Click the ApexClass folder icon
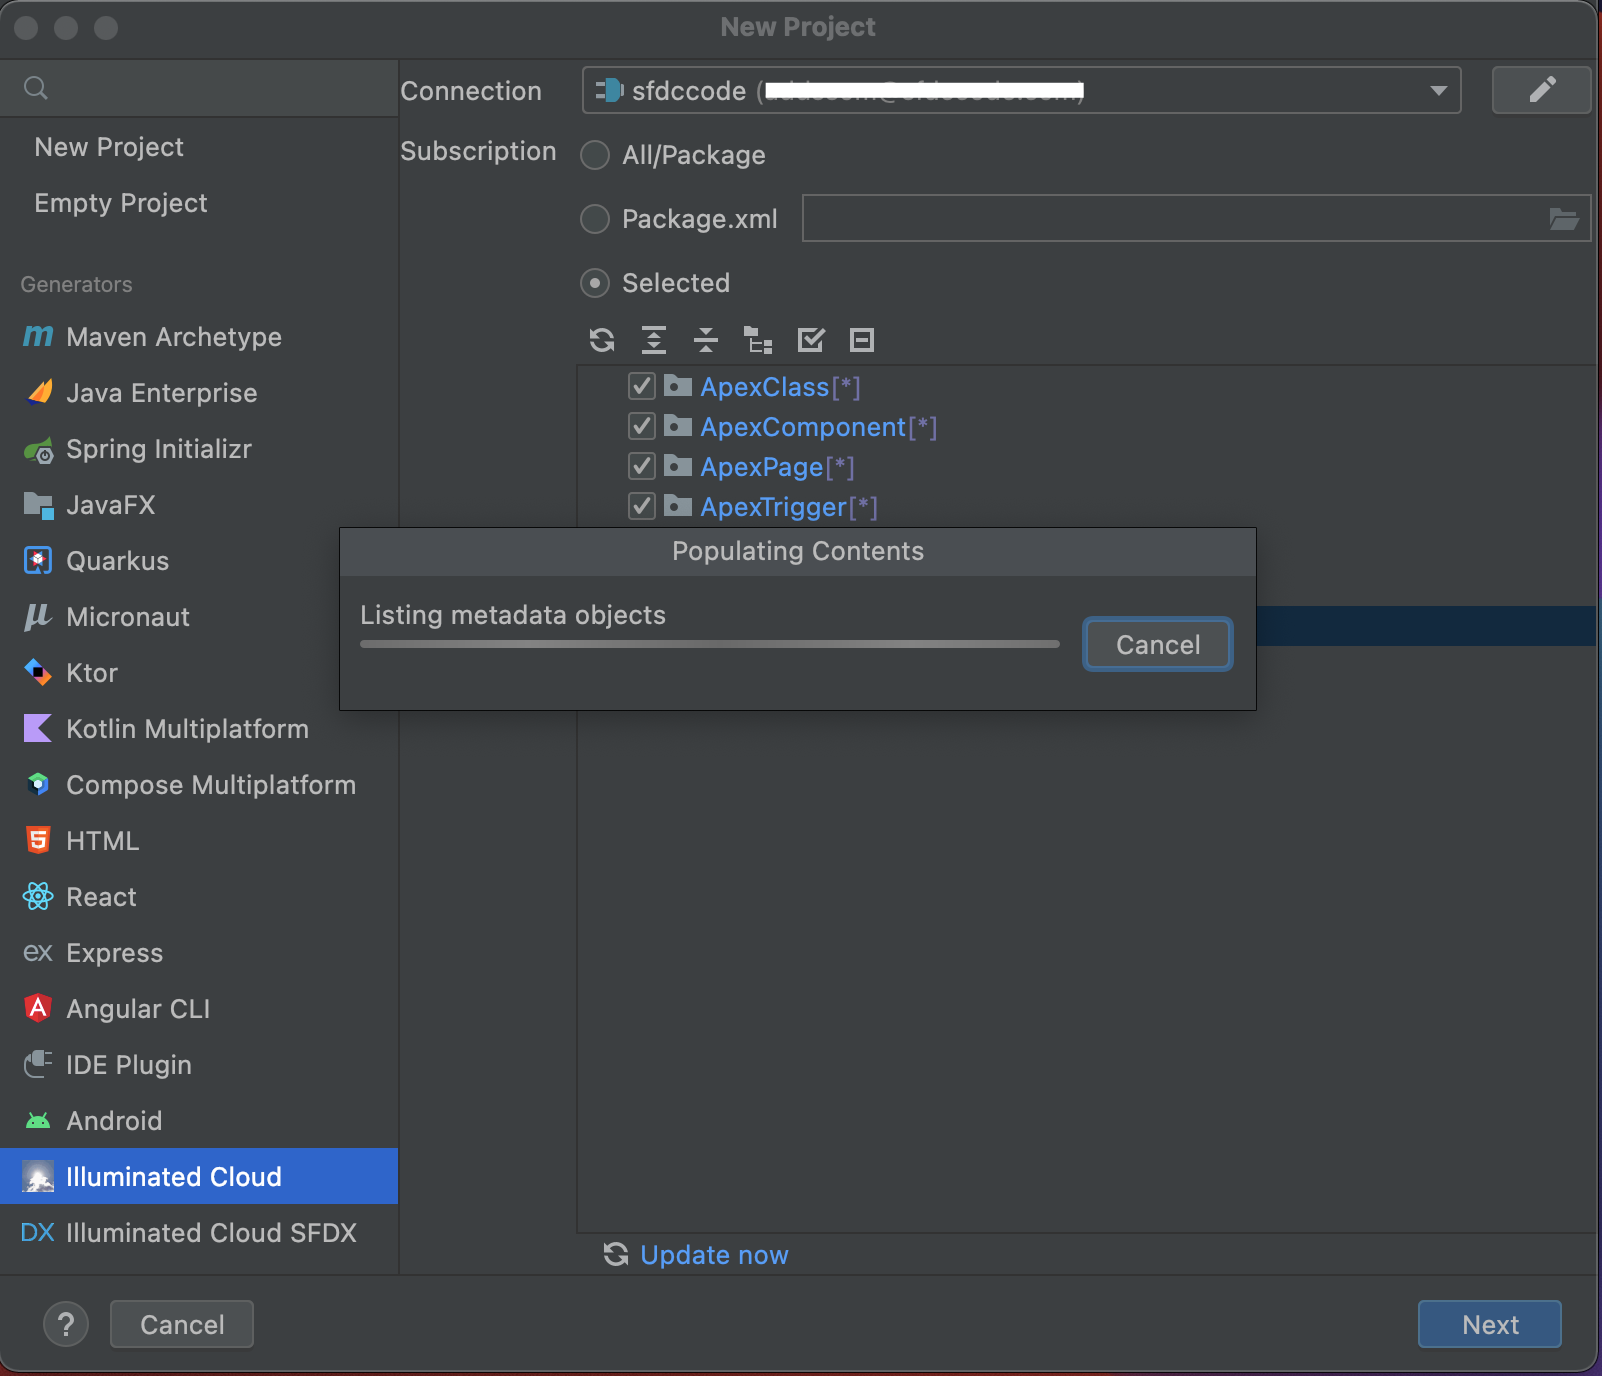The image size is (1602, 1376). click(x=678, y=386)
